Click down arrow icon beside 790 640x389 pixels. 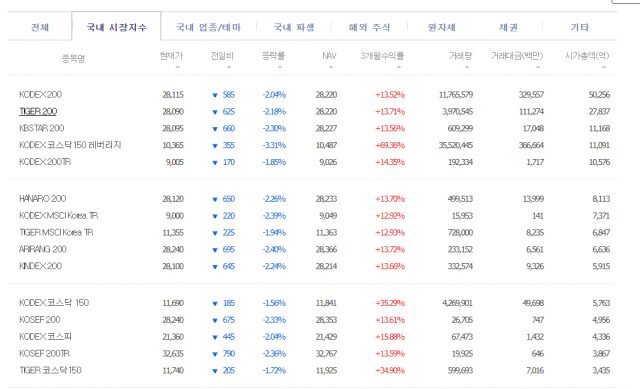coord(215,354)
